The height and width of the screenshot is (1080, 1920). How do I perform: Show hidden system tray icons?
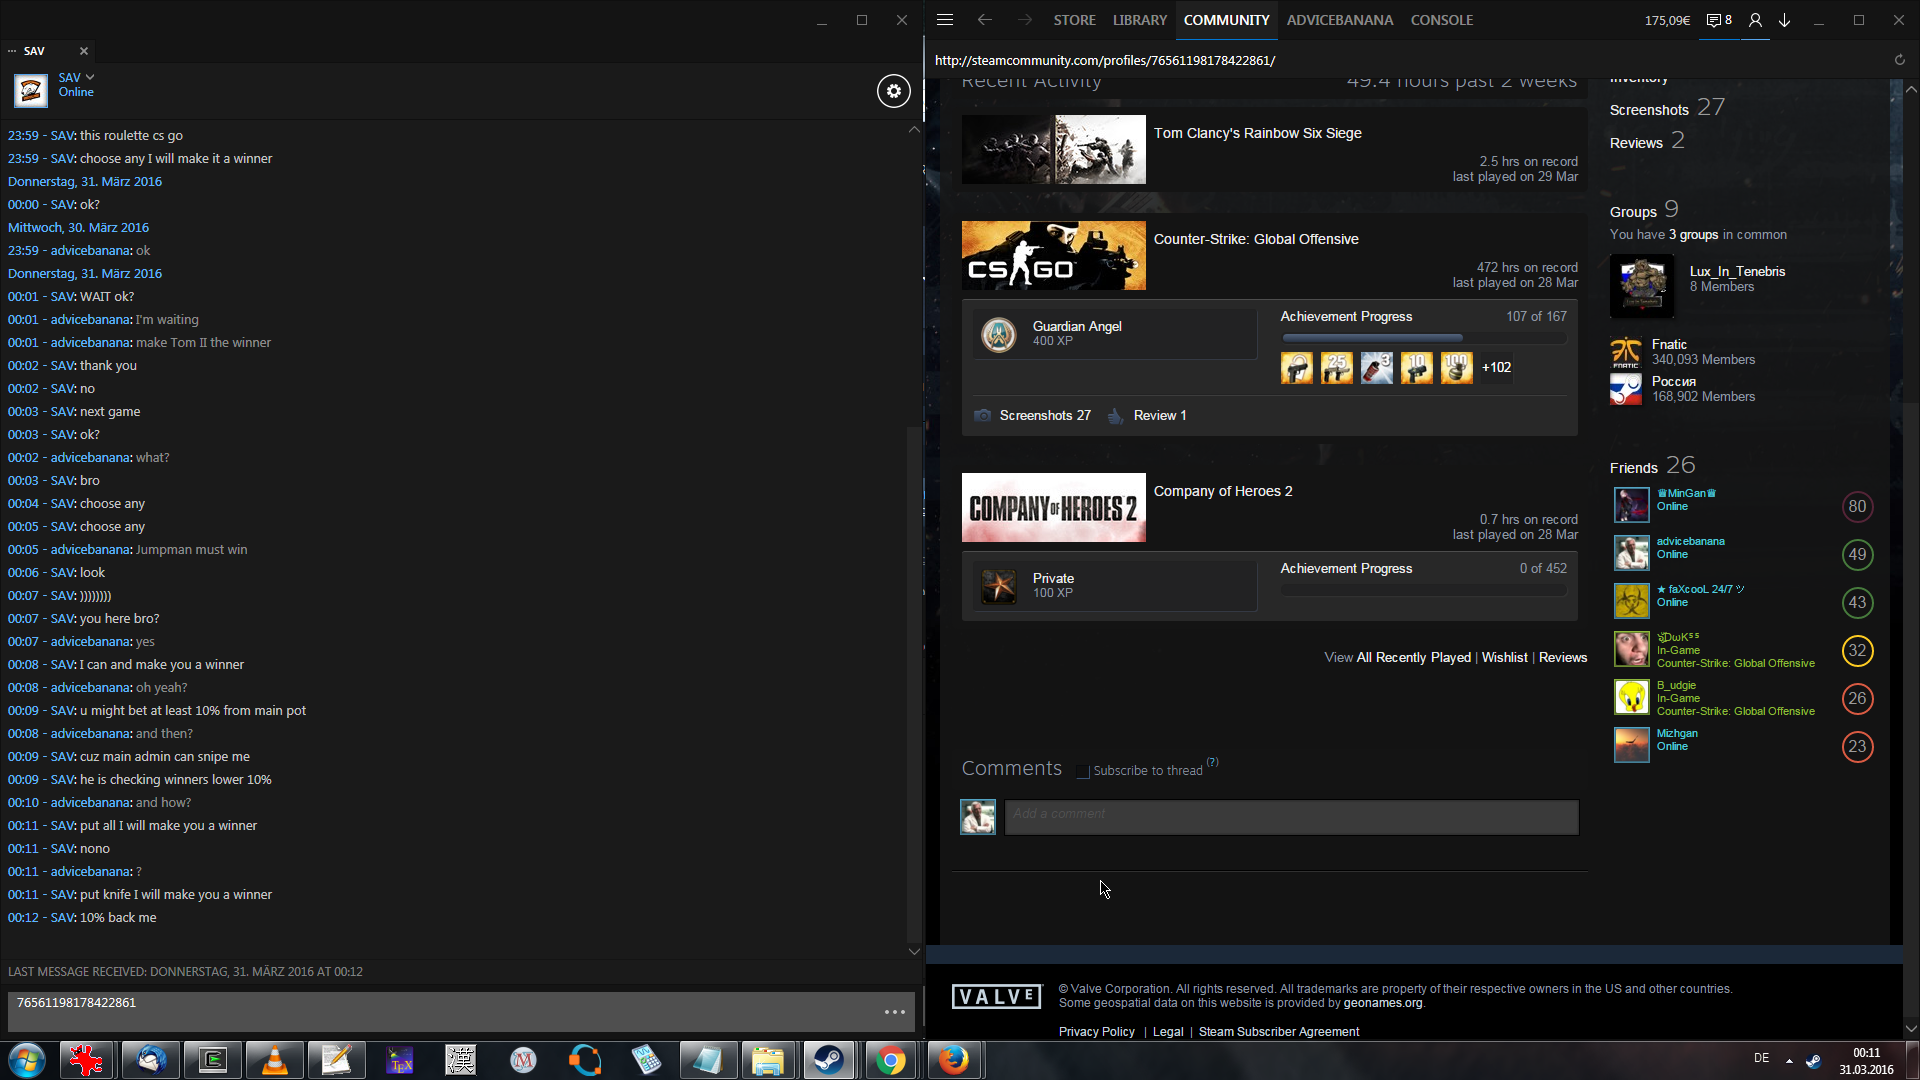(1789, 1060)
